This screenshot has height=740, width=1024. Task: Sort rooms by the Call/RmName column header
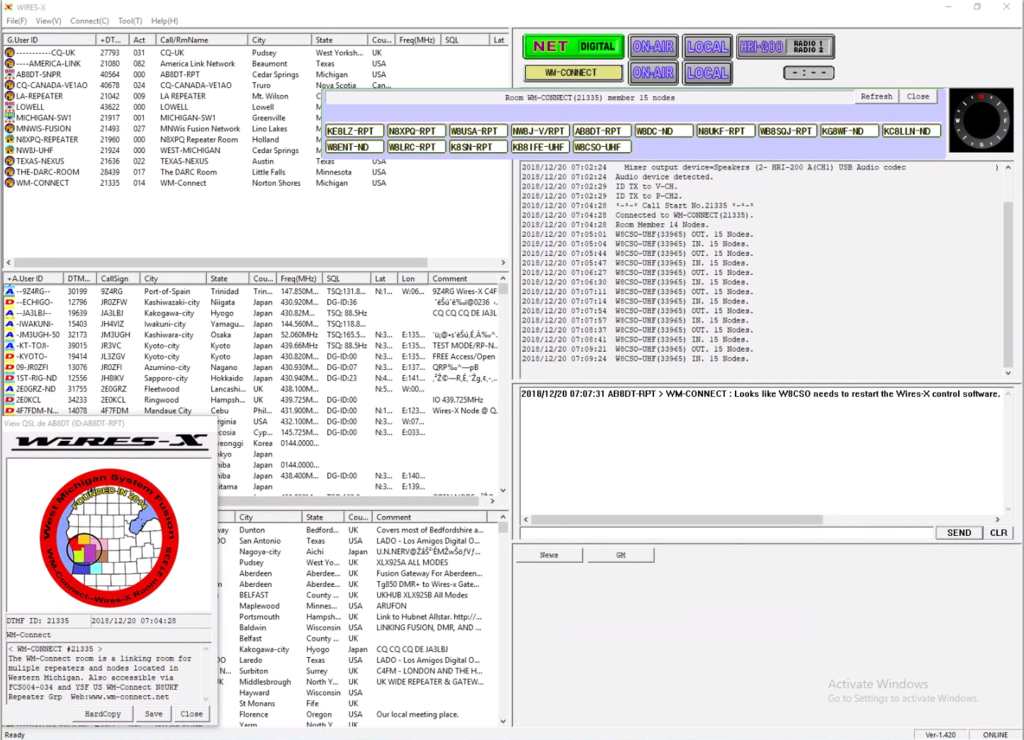(201, 40)
